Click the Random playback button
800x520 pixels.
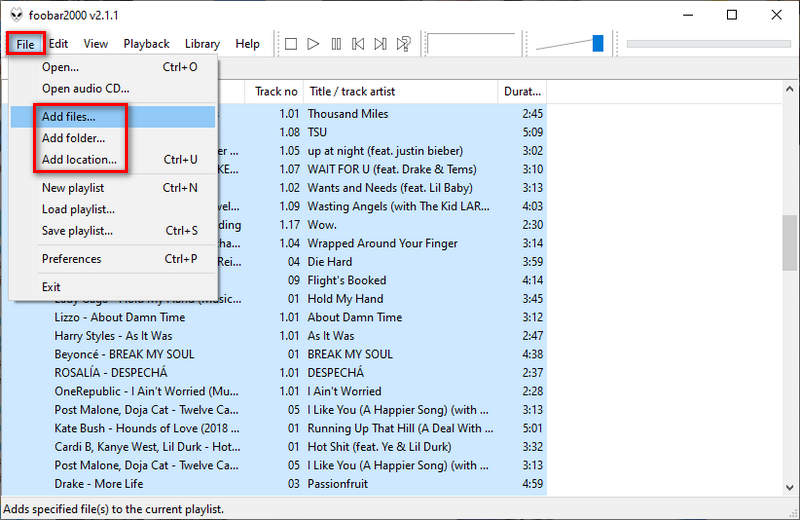pyautogui.click(x=404, y=44)
